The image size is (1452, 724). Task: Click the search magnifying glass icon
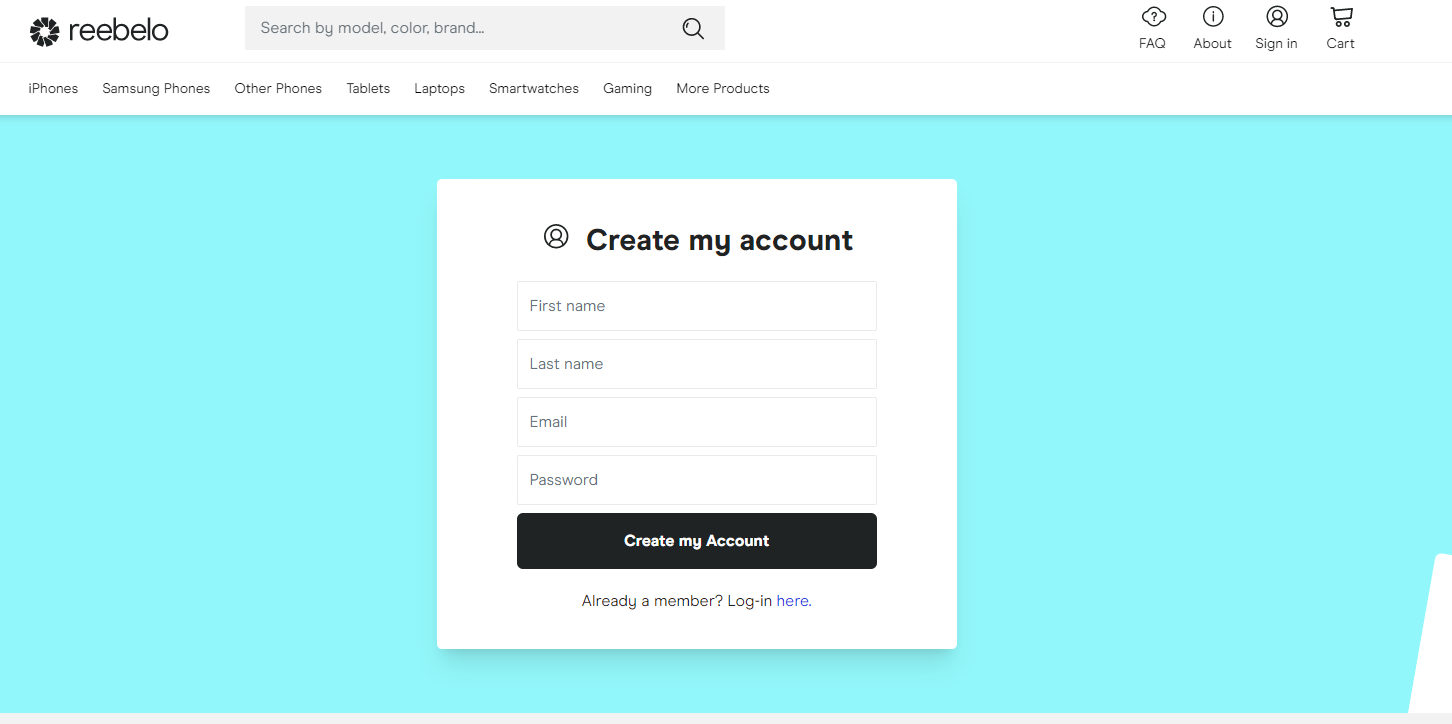click(x=693, y=28)
